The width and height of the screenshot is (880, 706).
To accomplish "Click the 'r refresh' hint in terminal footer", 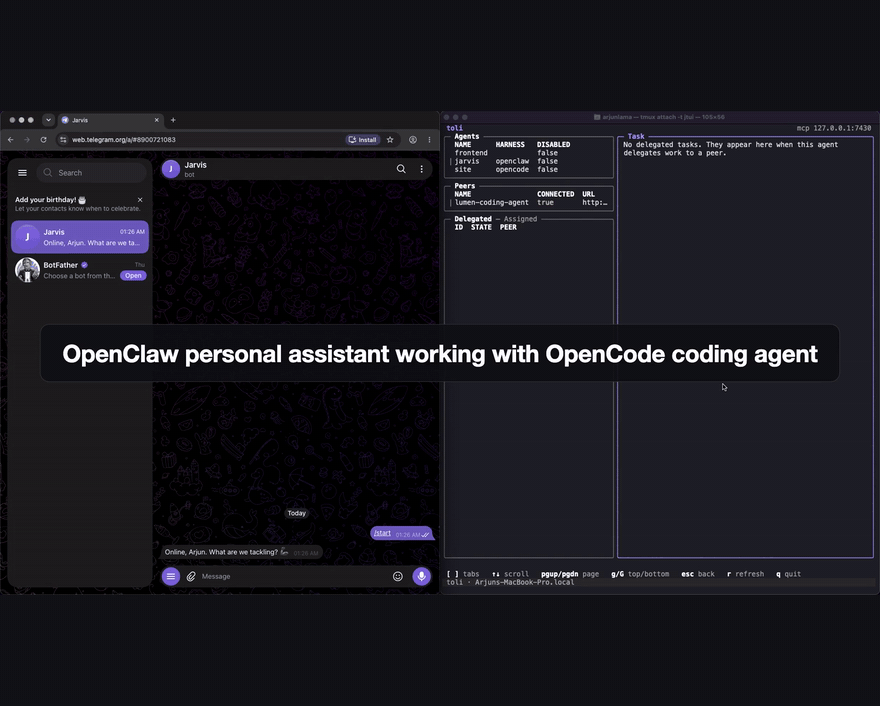I will 745,574.
